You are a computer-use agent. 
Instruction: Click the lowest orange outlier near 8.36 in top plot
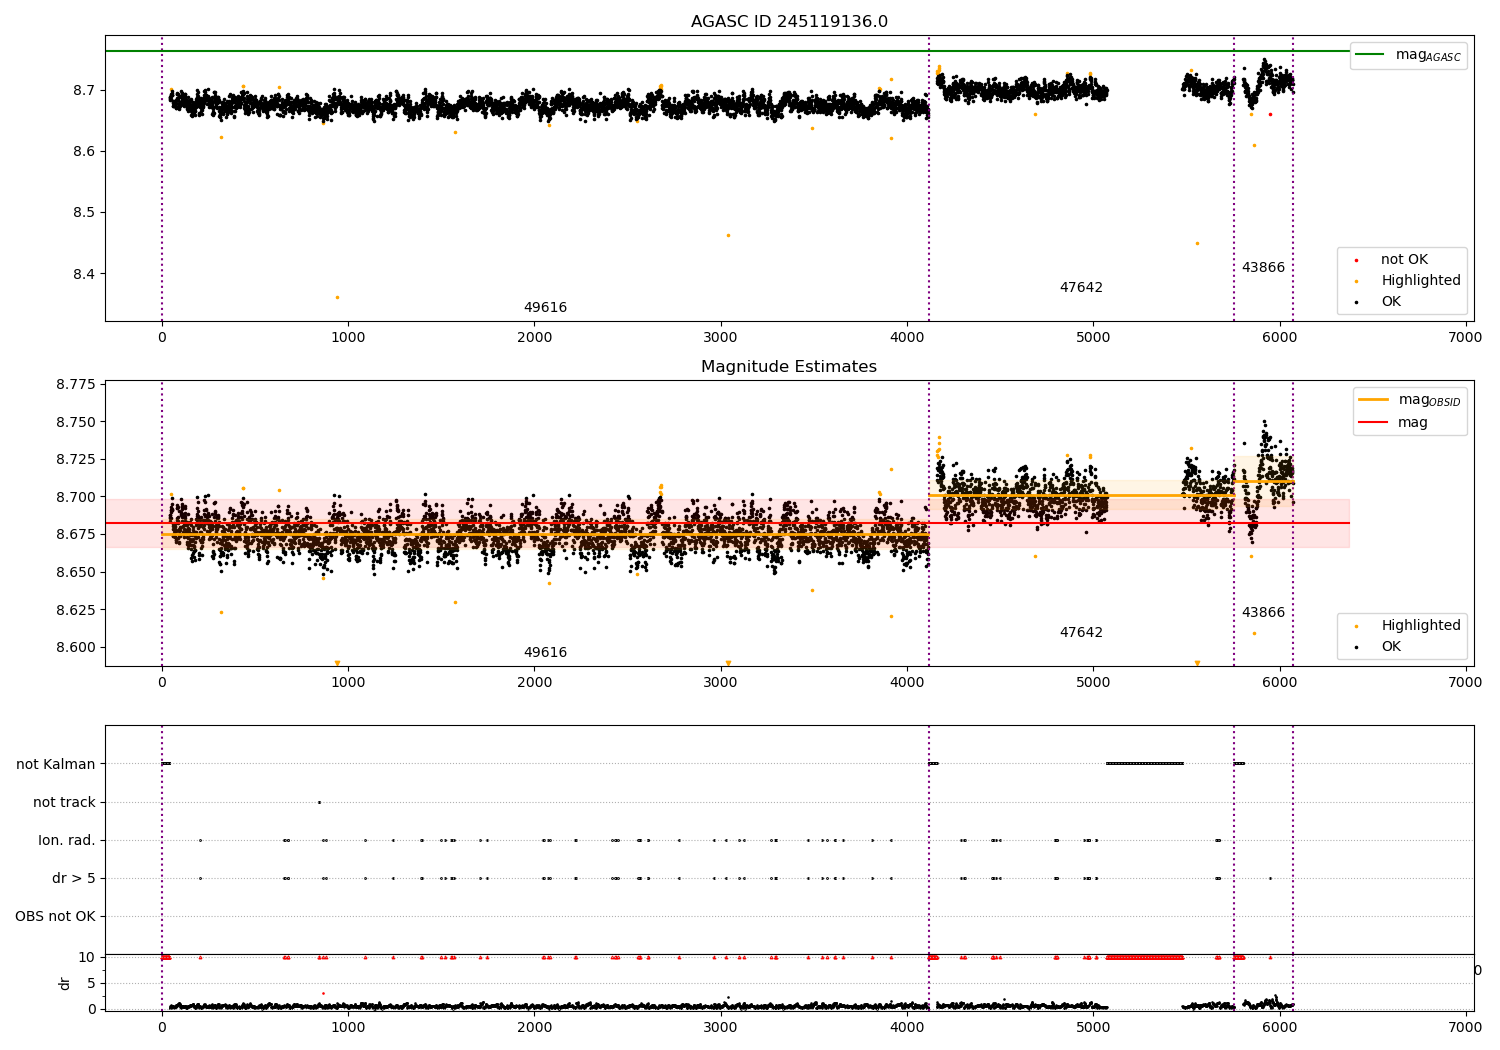[337, 297]
